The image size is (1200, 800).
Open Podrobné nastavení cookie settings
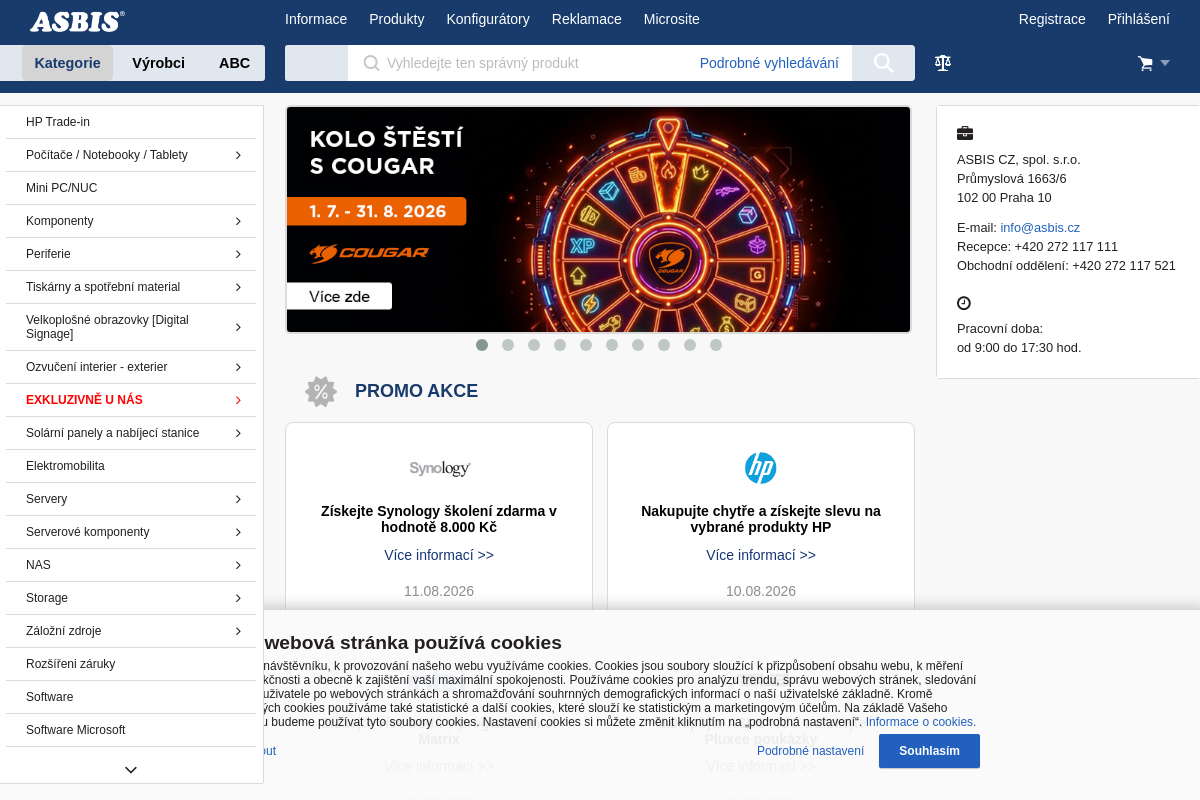click(x=810, y=751)
